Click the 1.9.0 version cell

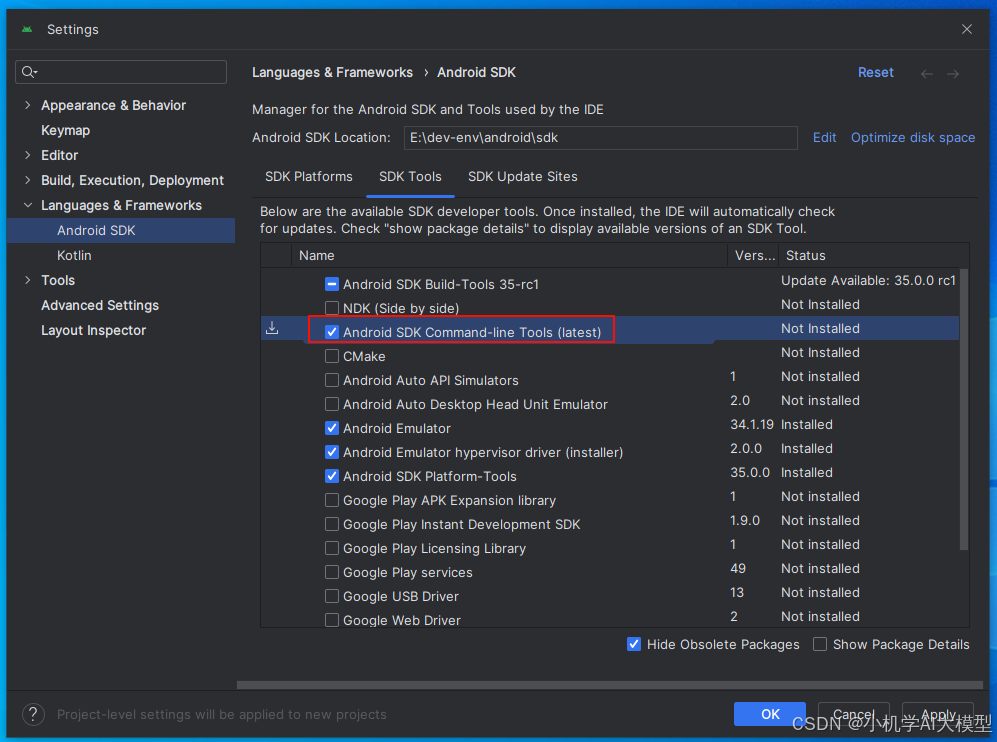pyautogui.click(x=745, y=521)
